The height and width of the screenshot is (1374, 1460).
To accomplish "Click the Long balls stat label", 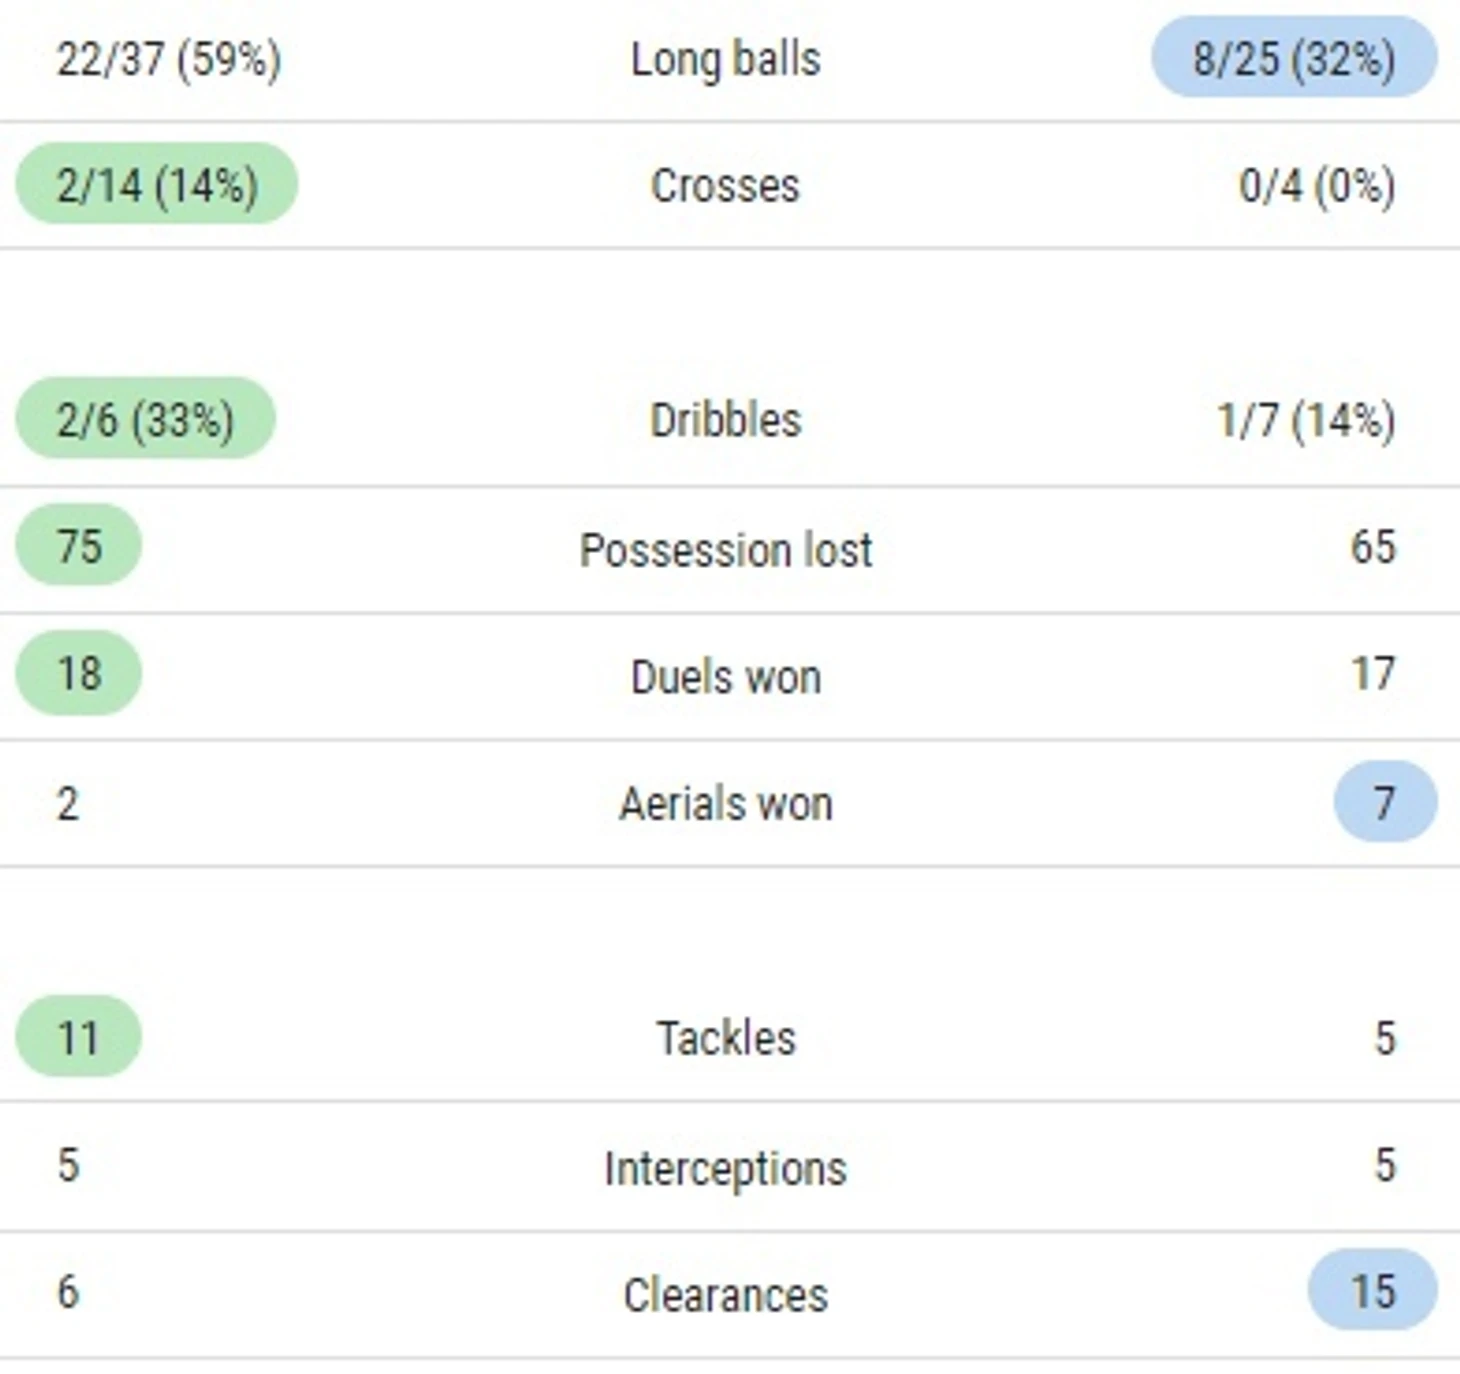I will point(725,59).
